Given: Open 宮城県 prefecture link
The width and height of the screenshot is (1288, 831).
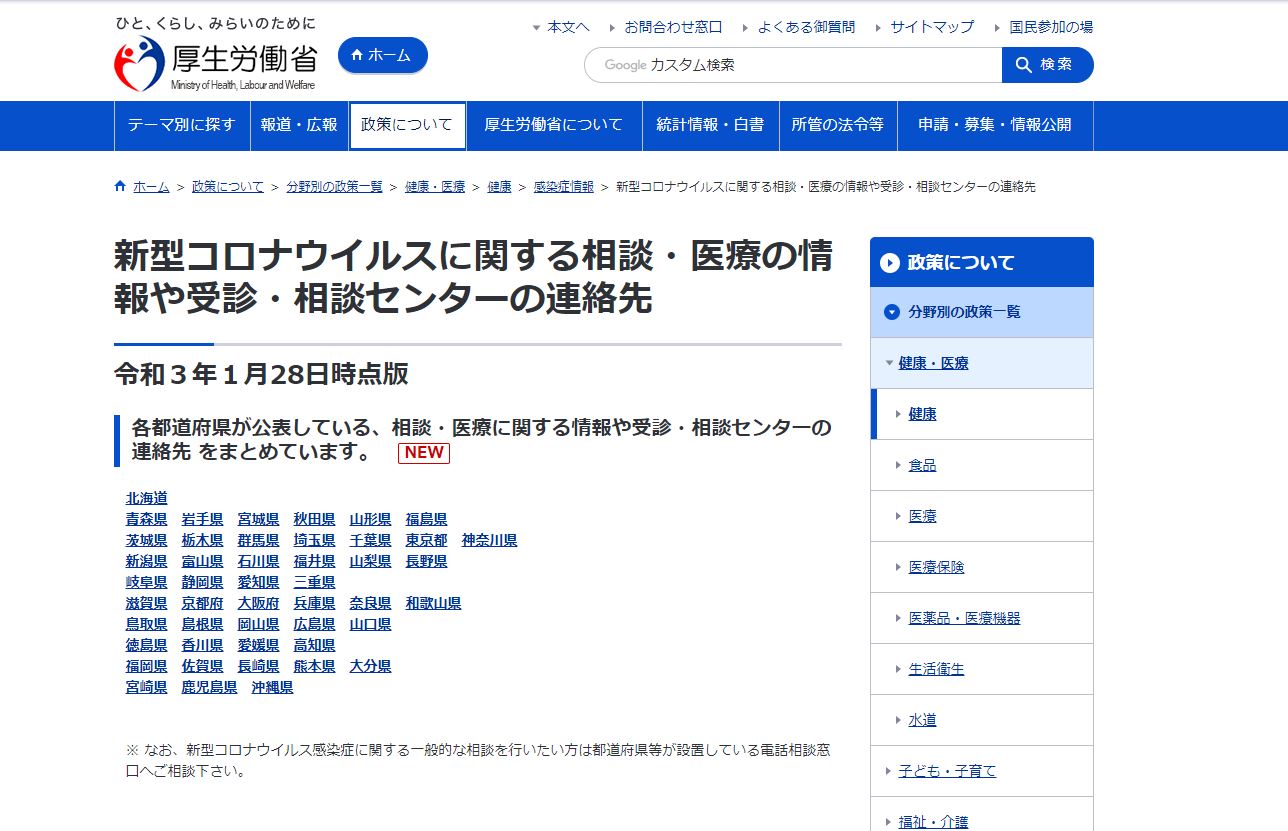Looking at the screenshot, I should (259, 519).
